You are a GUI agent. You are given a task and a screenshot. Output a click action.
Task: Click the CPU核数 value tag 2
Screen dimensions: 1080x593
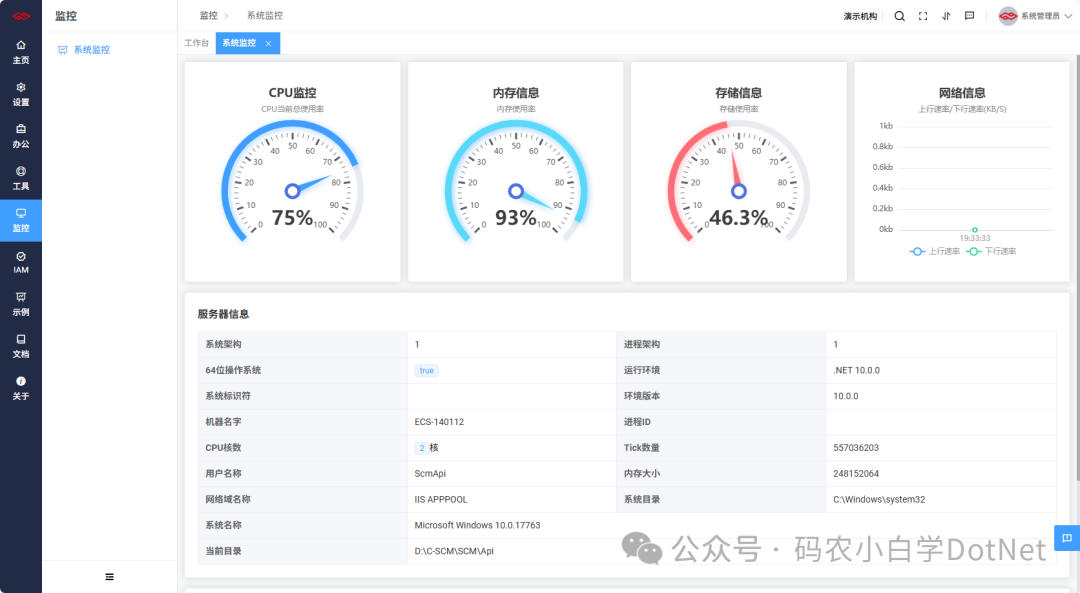click(x=422, y=448)
